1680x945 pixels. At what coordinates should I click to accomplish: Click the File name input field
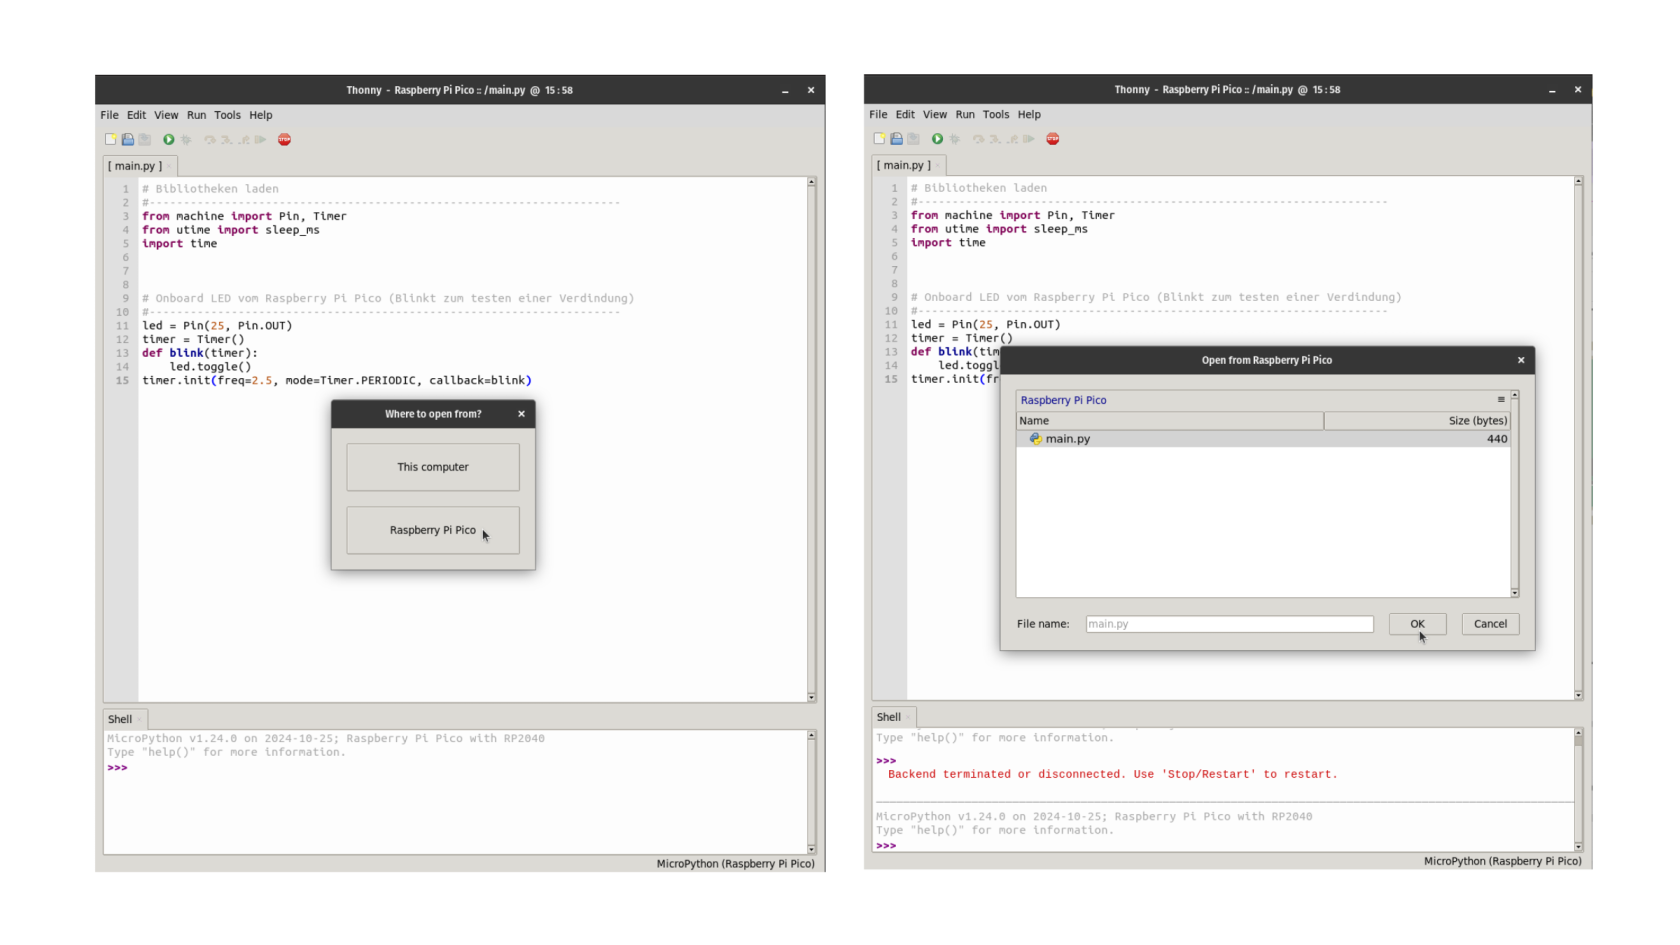(1229, 624)
